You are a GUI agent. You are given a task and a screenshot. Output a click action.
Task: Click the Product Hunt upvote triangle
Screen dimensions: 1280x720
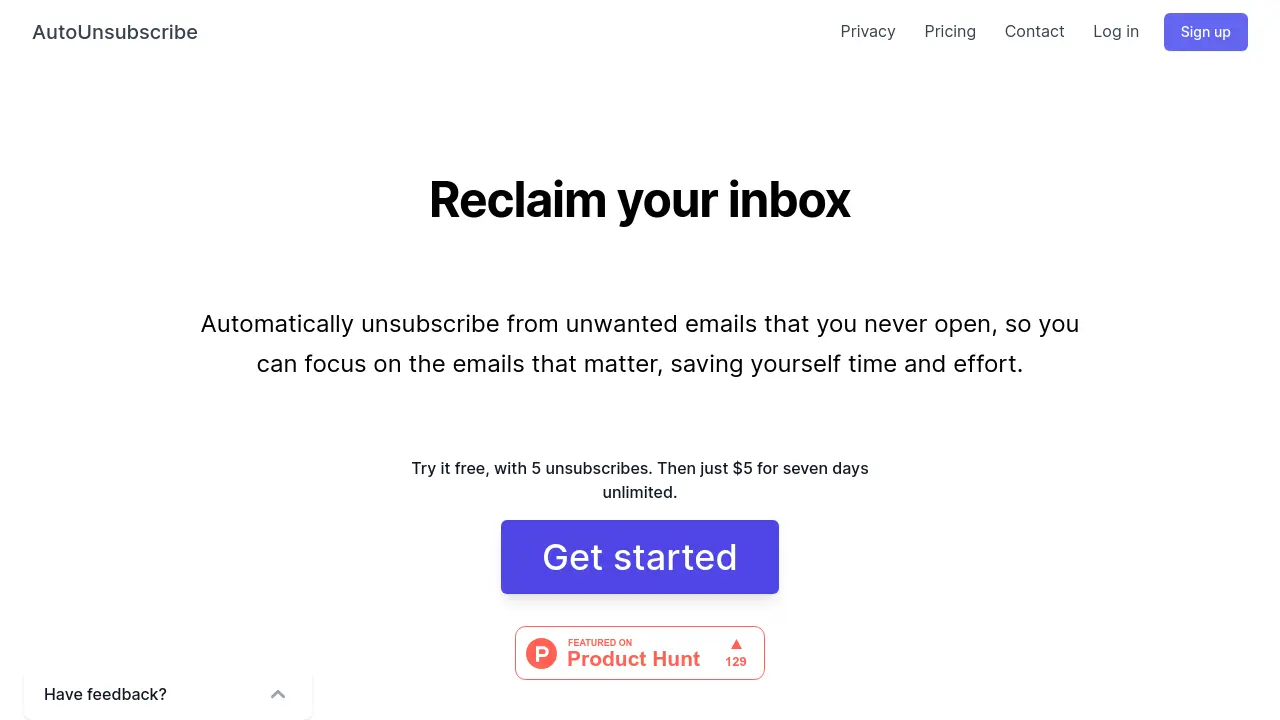point(736,644)
